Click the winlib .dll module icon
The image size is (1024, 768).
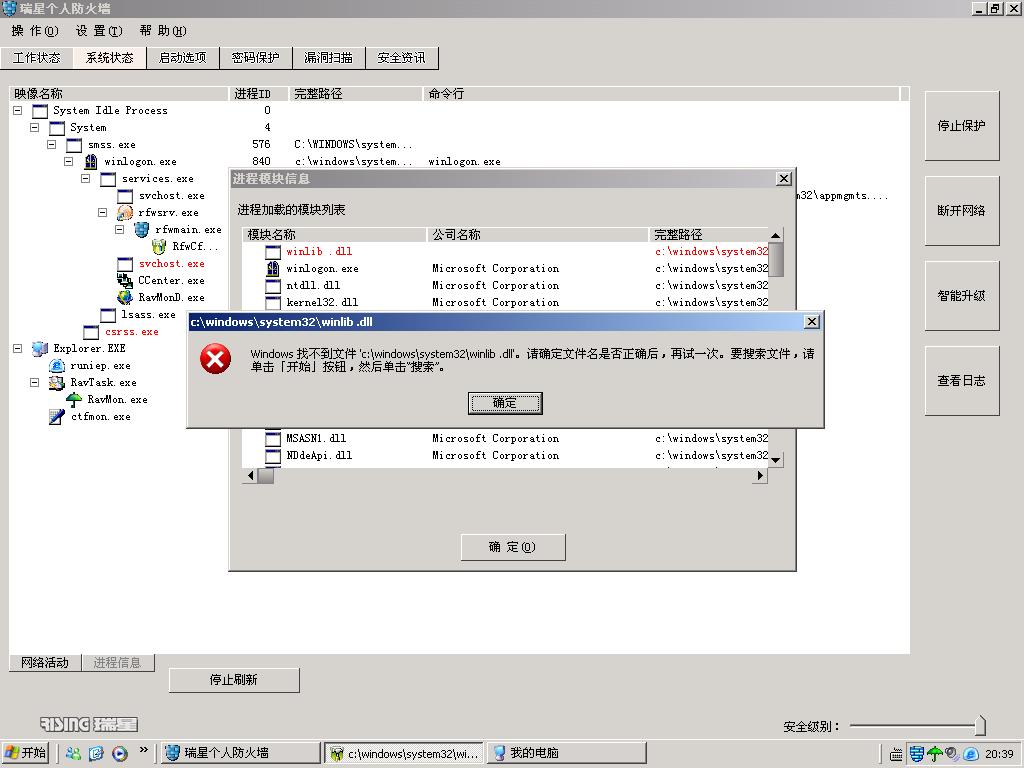(x=273, y=251)
